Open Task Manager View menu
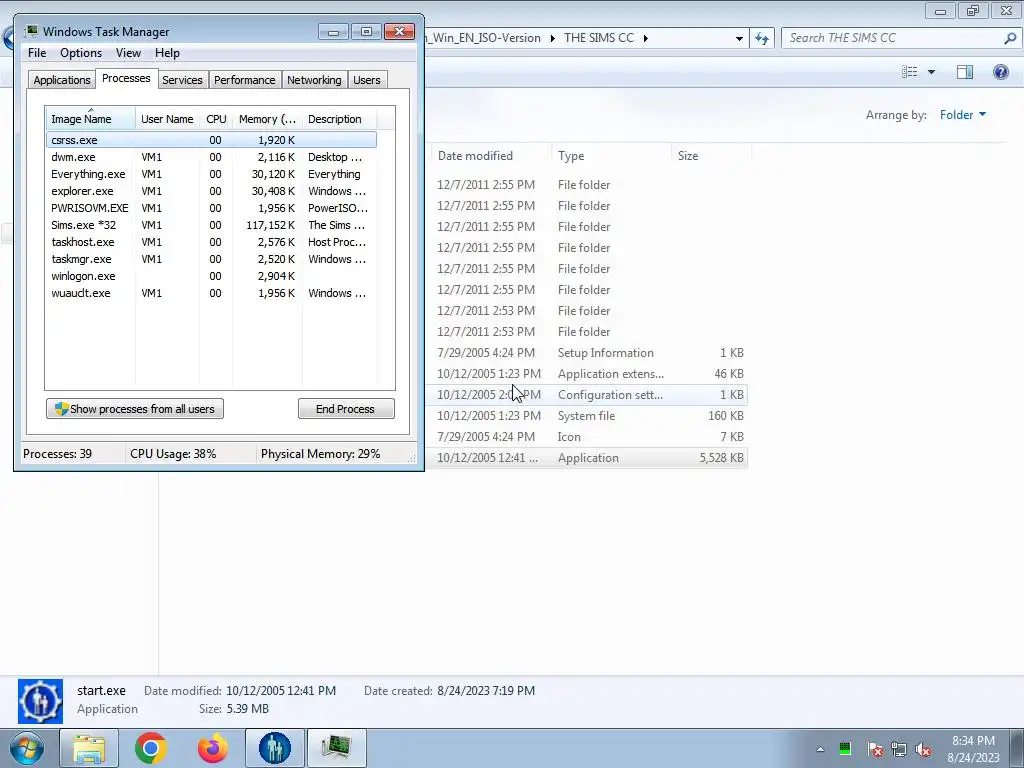Screen dimensions: 1024x768 pyautogui.click(x=128, y=53)
